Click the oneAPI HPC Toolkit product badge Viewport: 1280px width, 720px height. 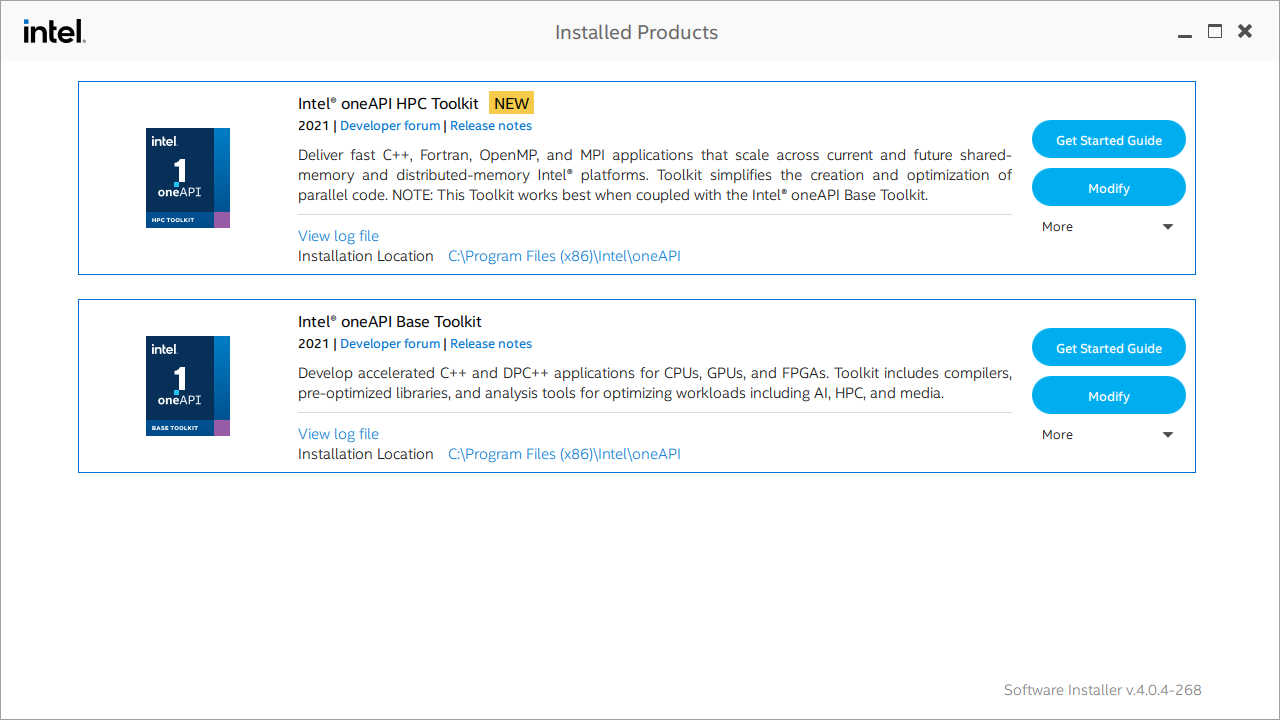tap(187, 177)
